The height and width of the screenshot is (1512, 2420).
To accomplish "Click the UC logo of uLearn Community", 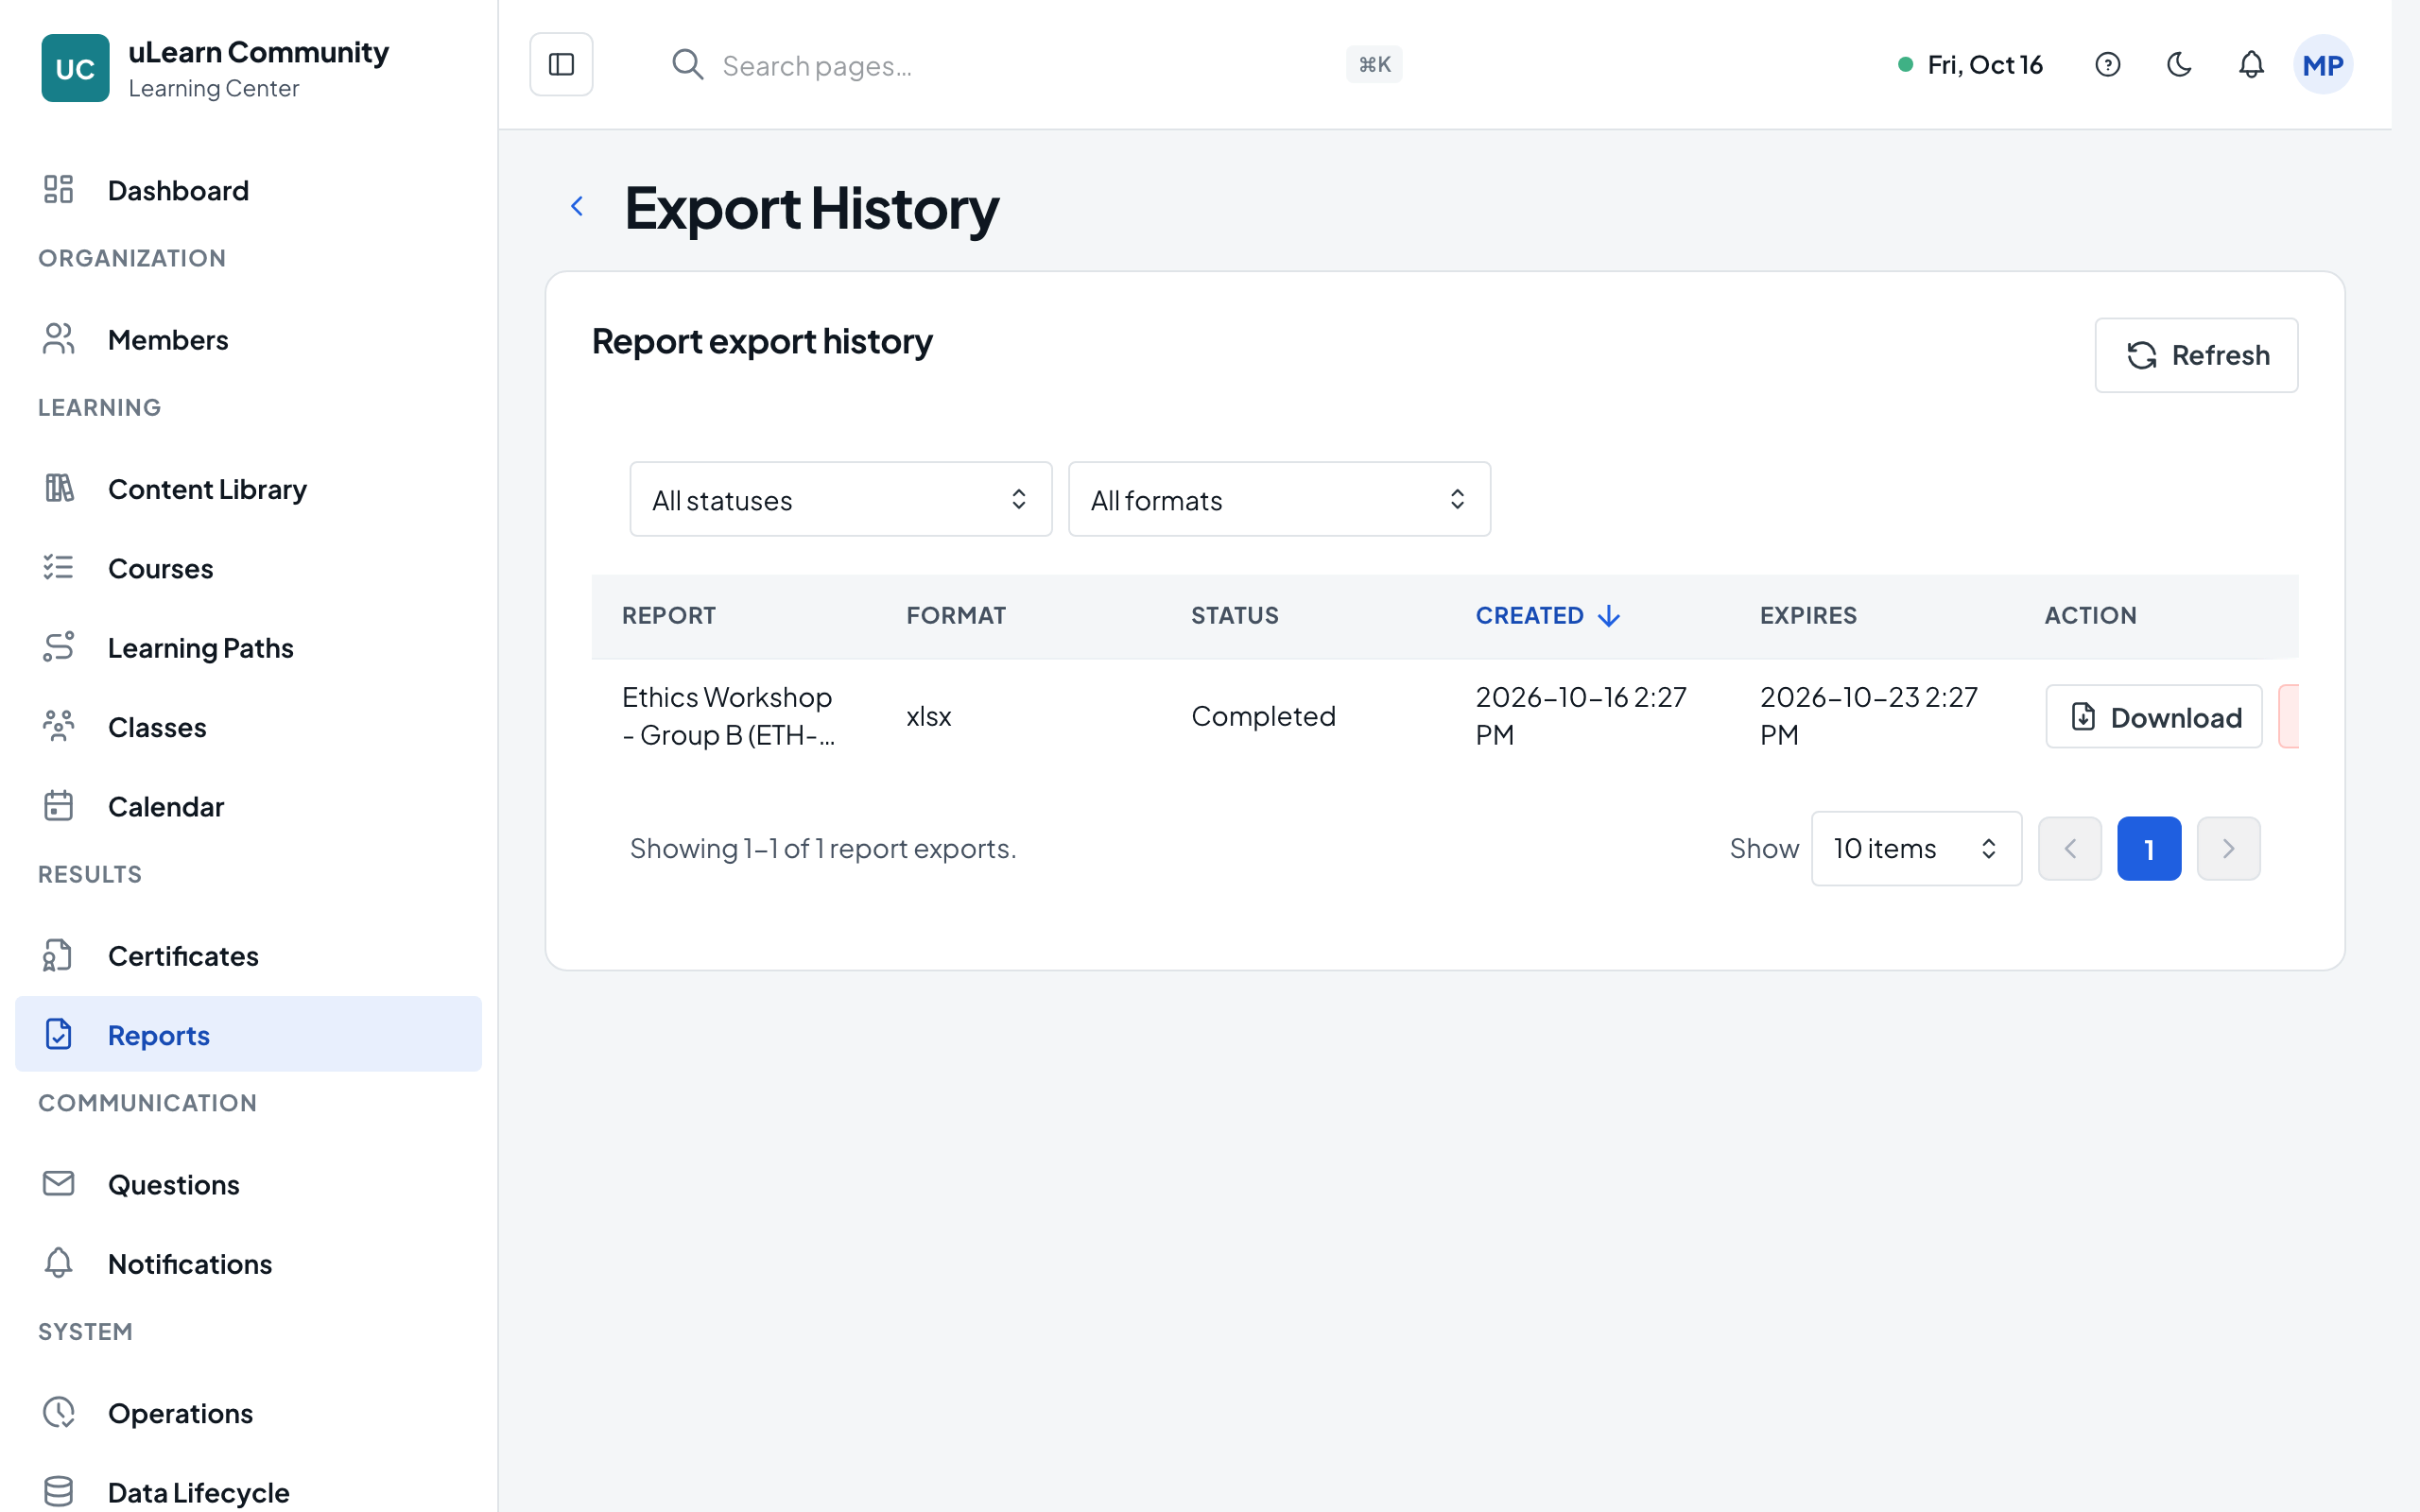I will coord(75,68).
